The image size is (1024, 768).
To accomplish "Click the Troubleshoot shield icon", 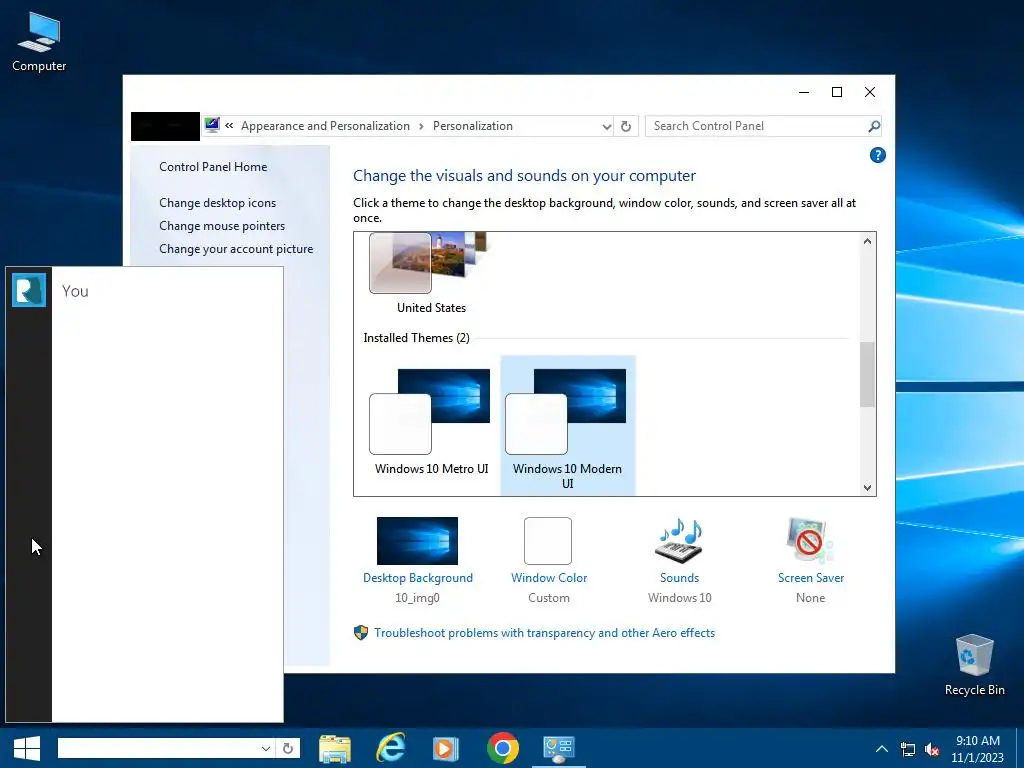I will tap(360, 632).
